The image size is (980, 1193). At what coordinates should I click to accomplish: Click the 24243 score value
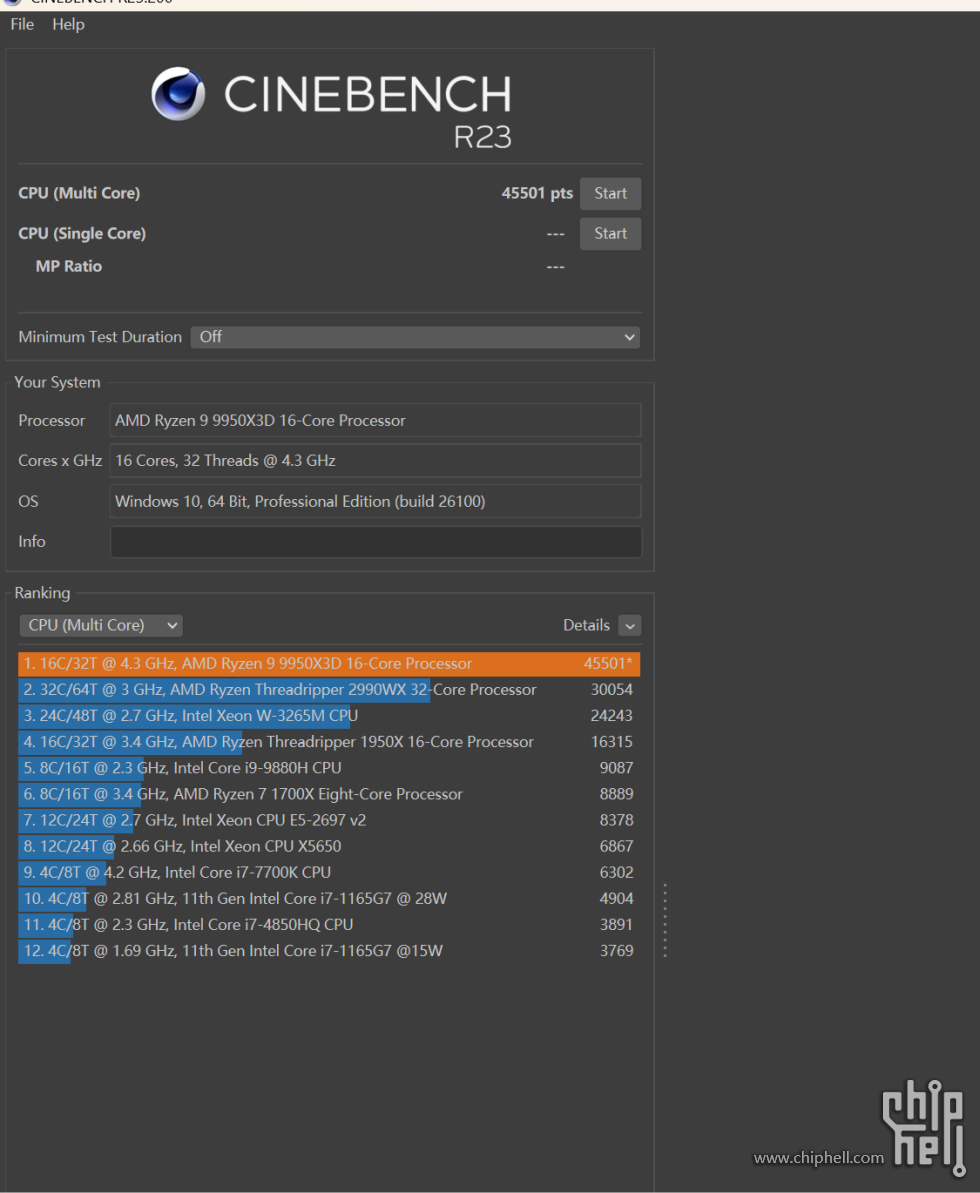612,716
